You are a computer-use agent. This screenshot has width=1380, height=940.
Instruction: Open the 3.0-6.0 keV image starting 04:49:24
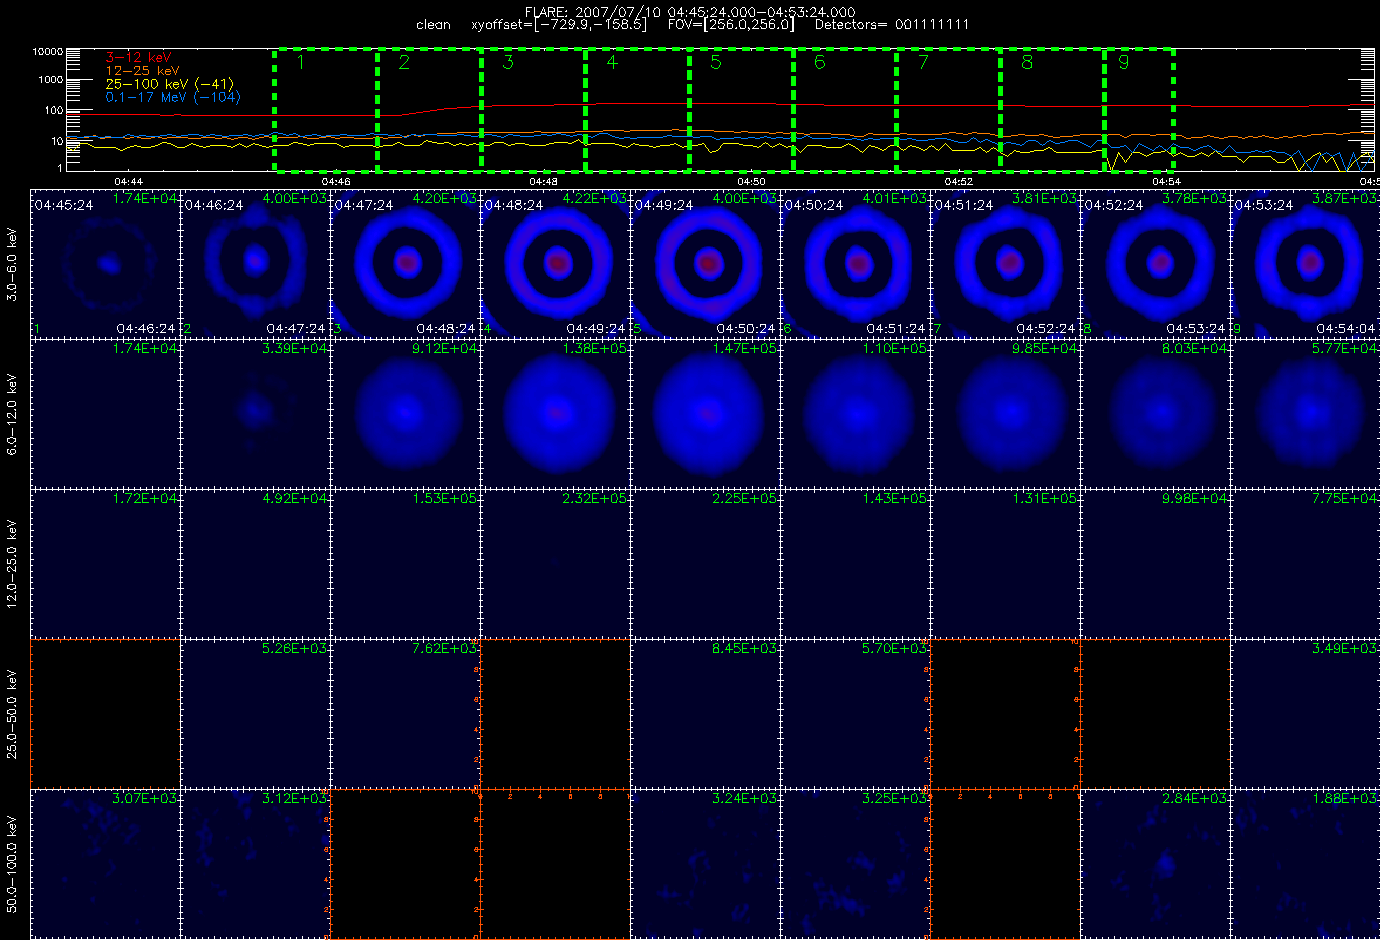pos(706,264)
